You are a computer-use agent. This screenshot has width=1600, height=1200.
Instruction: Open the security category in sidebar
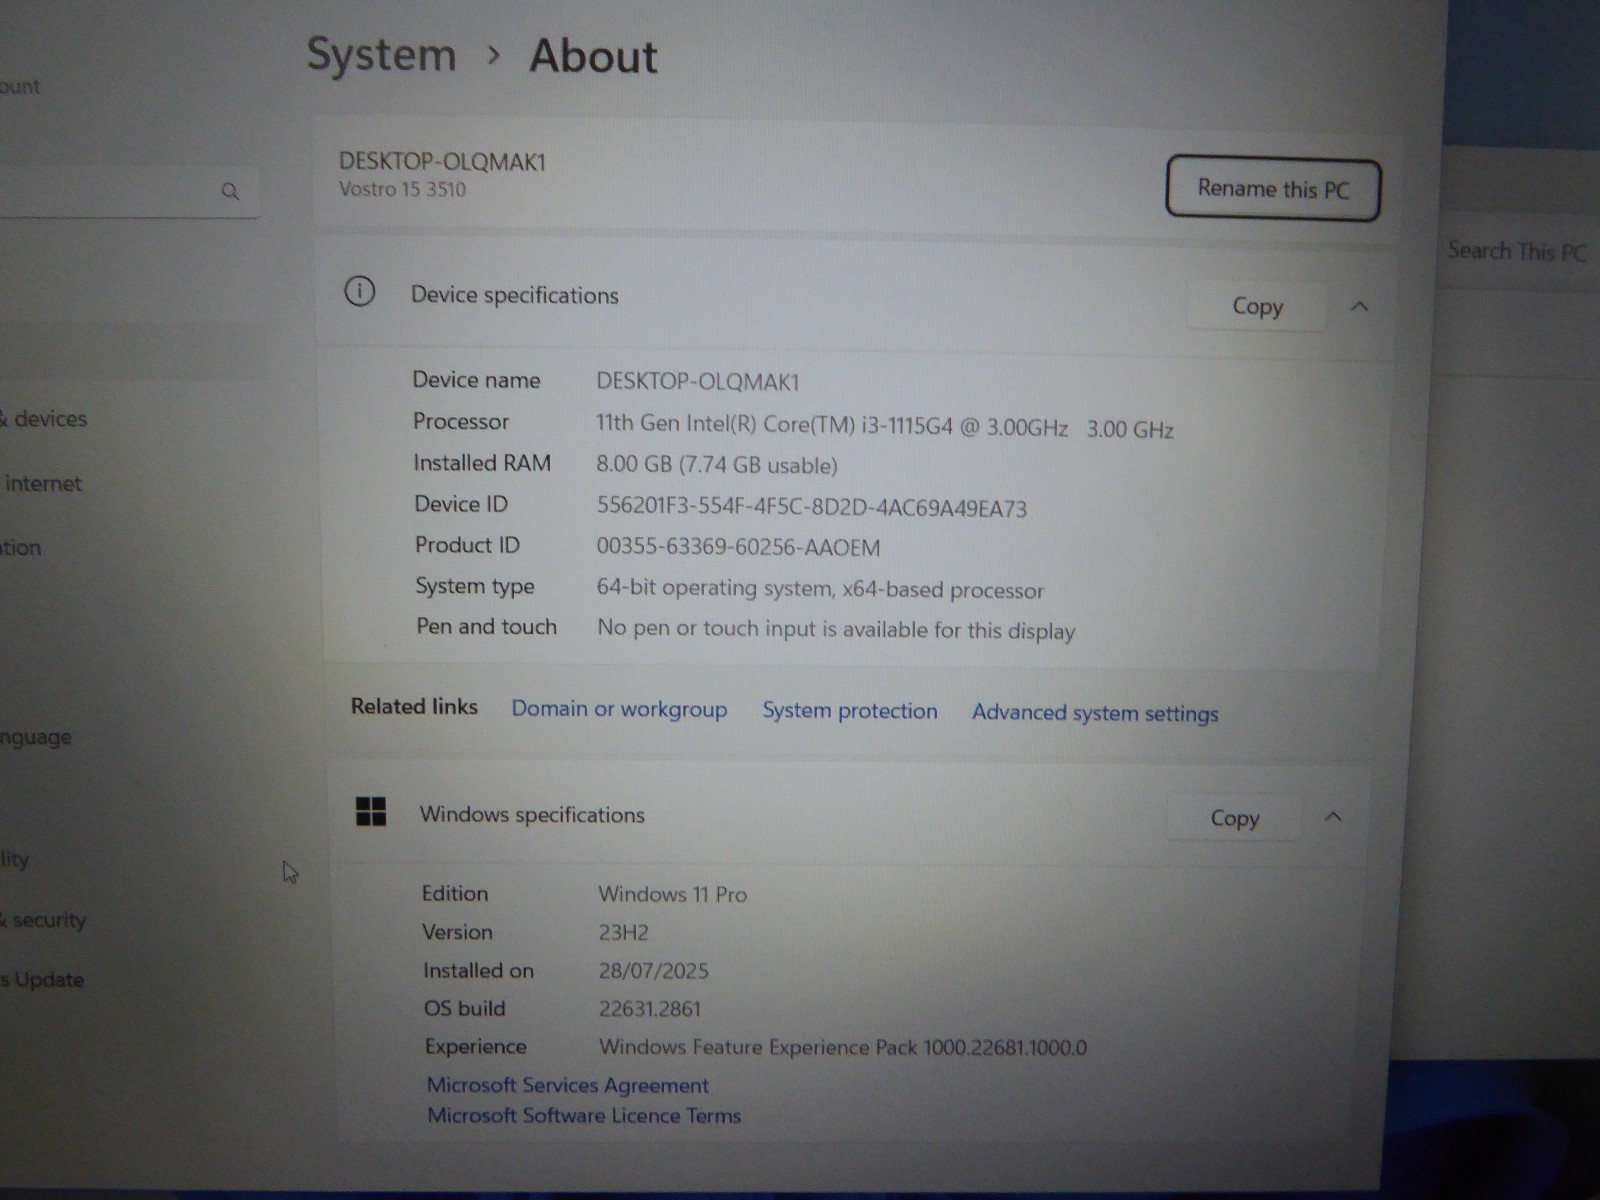pyautogui.click(x=45, y=920)
